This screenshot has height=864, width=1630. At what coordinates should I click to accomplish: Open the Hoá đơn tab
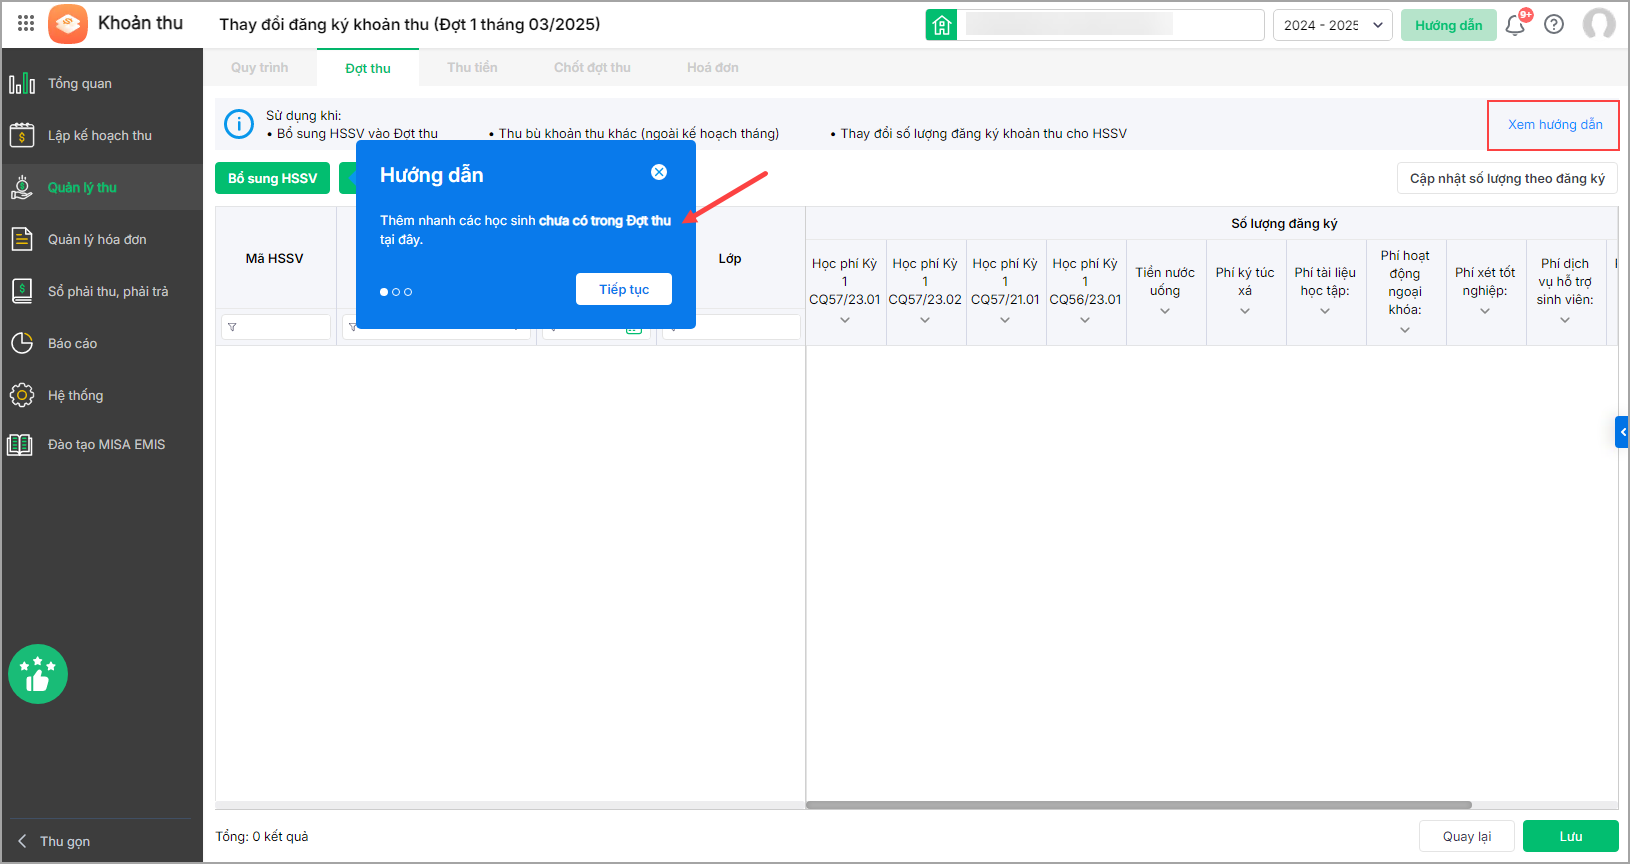(x=713, y=68)
